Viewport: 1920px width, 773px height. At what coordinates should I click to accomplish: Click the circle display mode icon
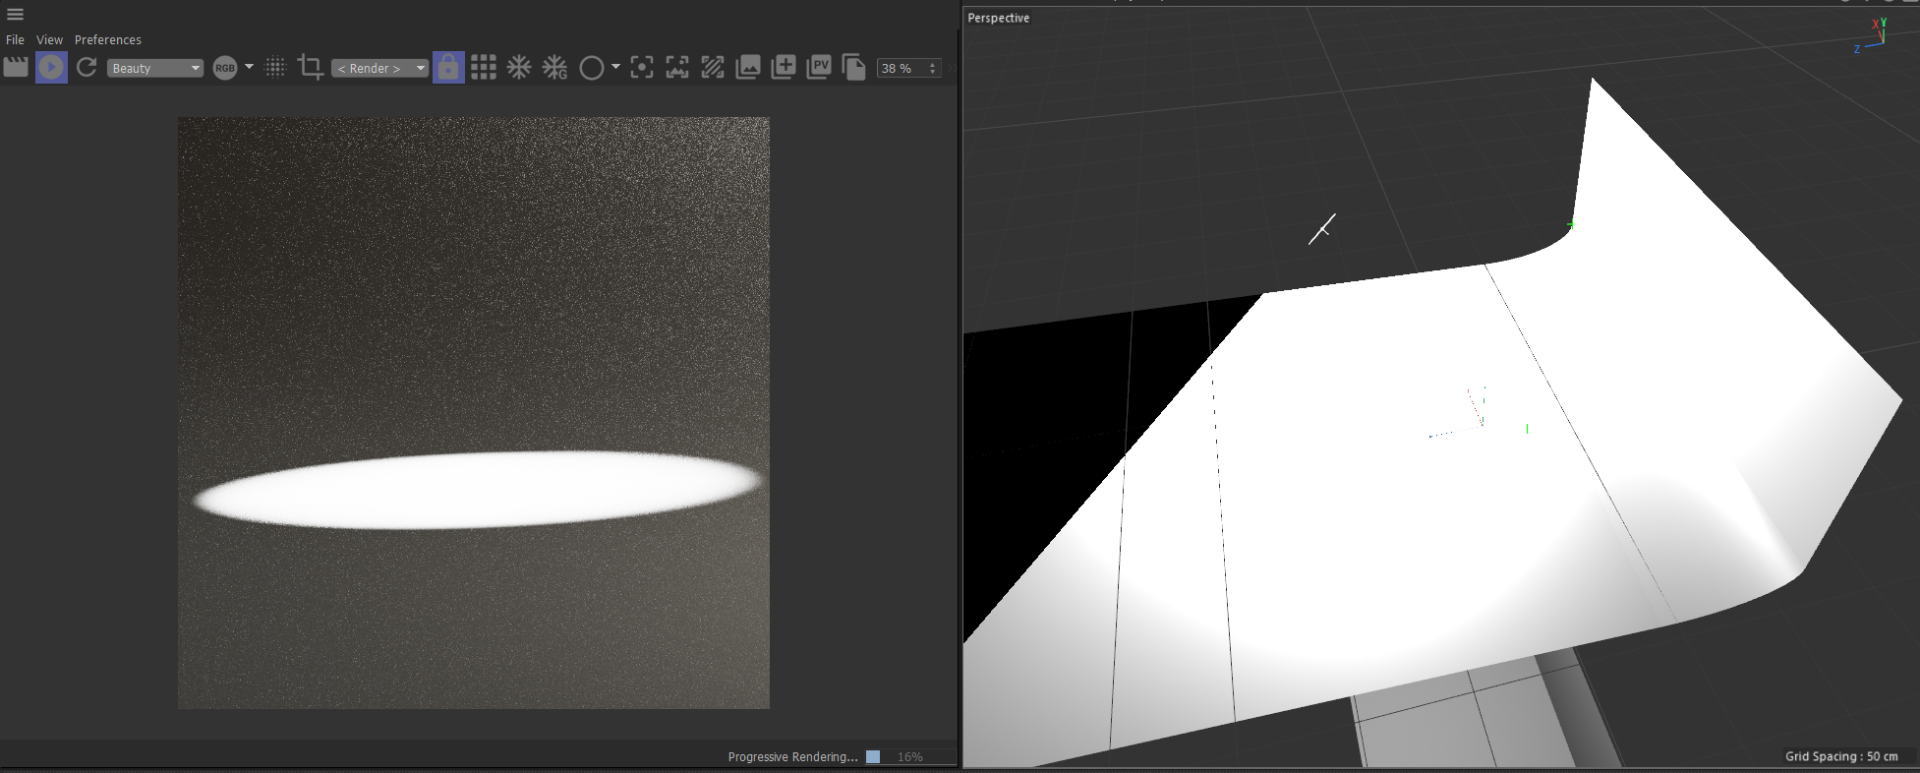tap(591, 68)
